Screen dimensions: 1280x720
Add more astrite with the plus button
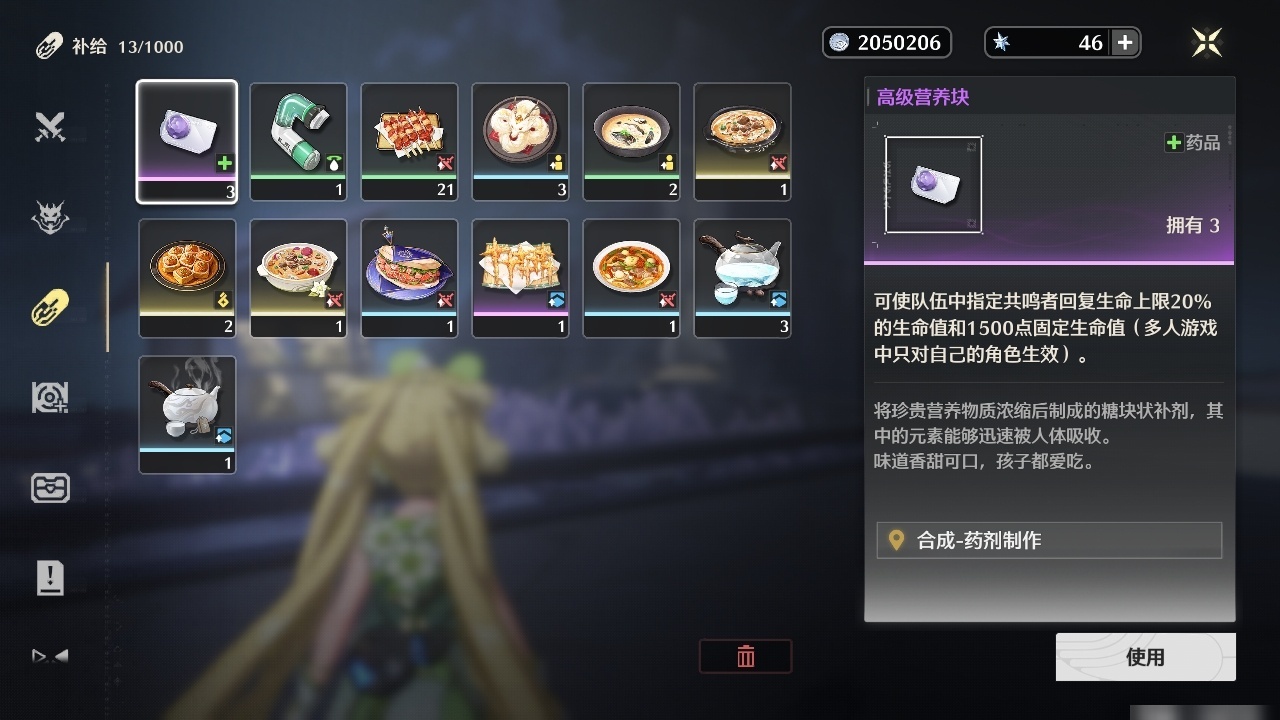pos(1125,42)
